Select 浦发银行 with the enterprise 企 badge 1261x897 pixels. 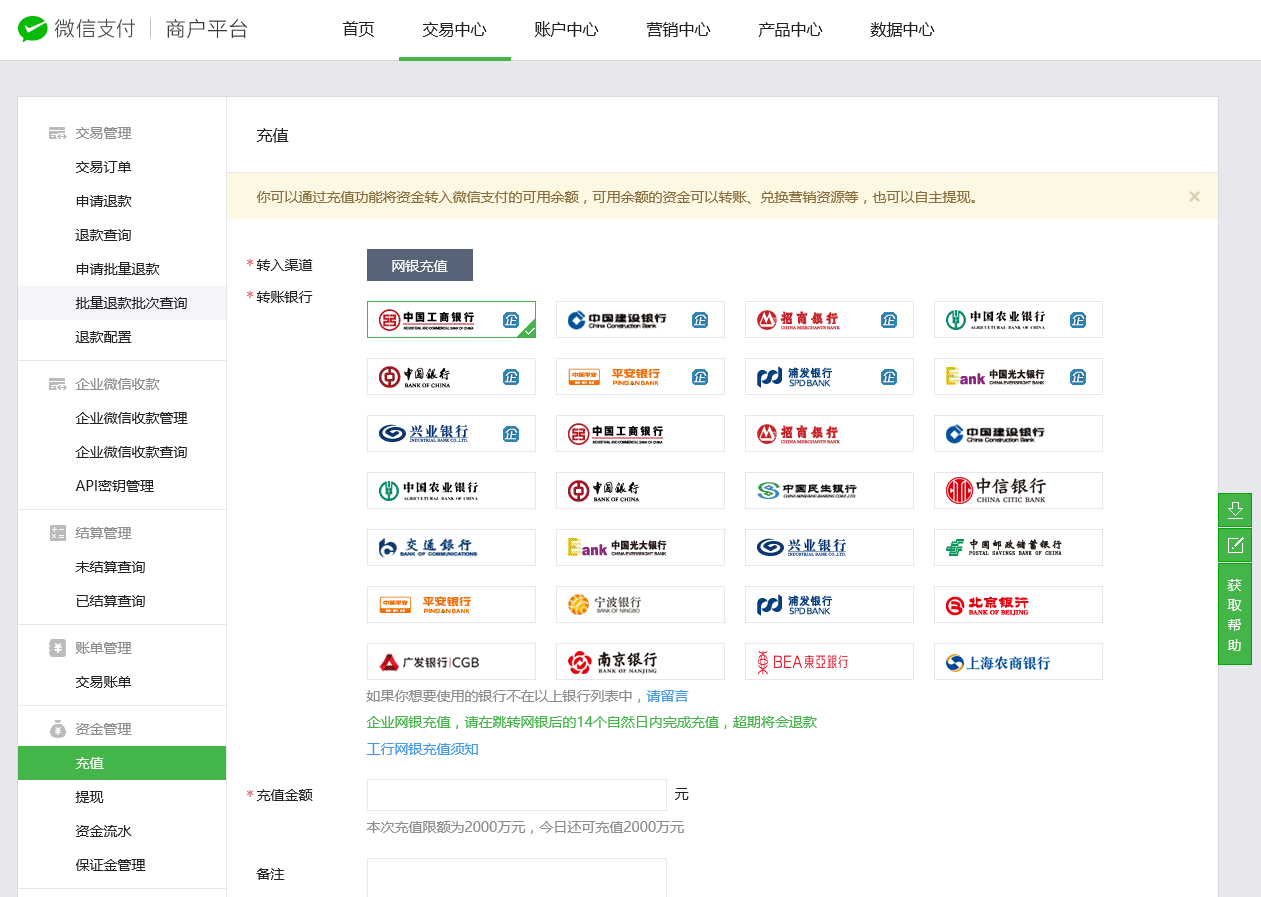829,377
